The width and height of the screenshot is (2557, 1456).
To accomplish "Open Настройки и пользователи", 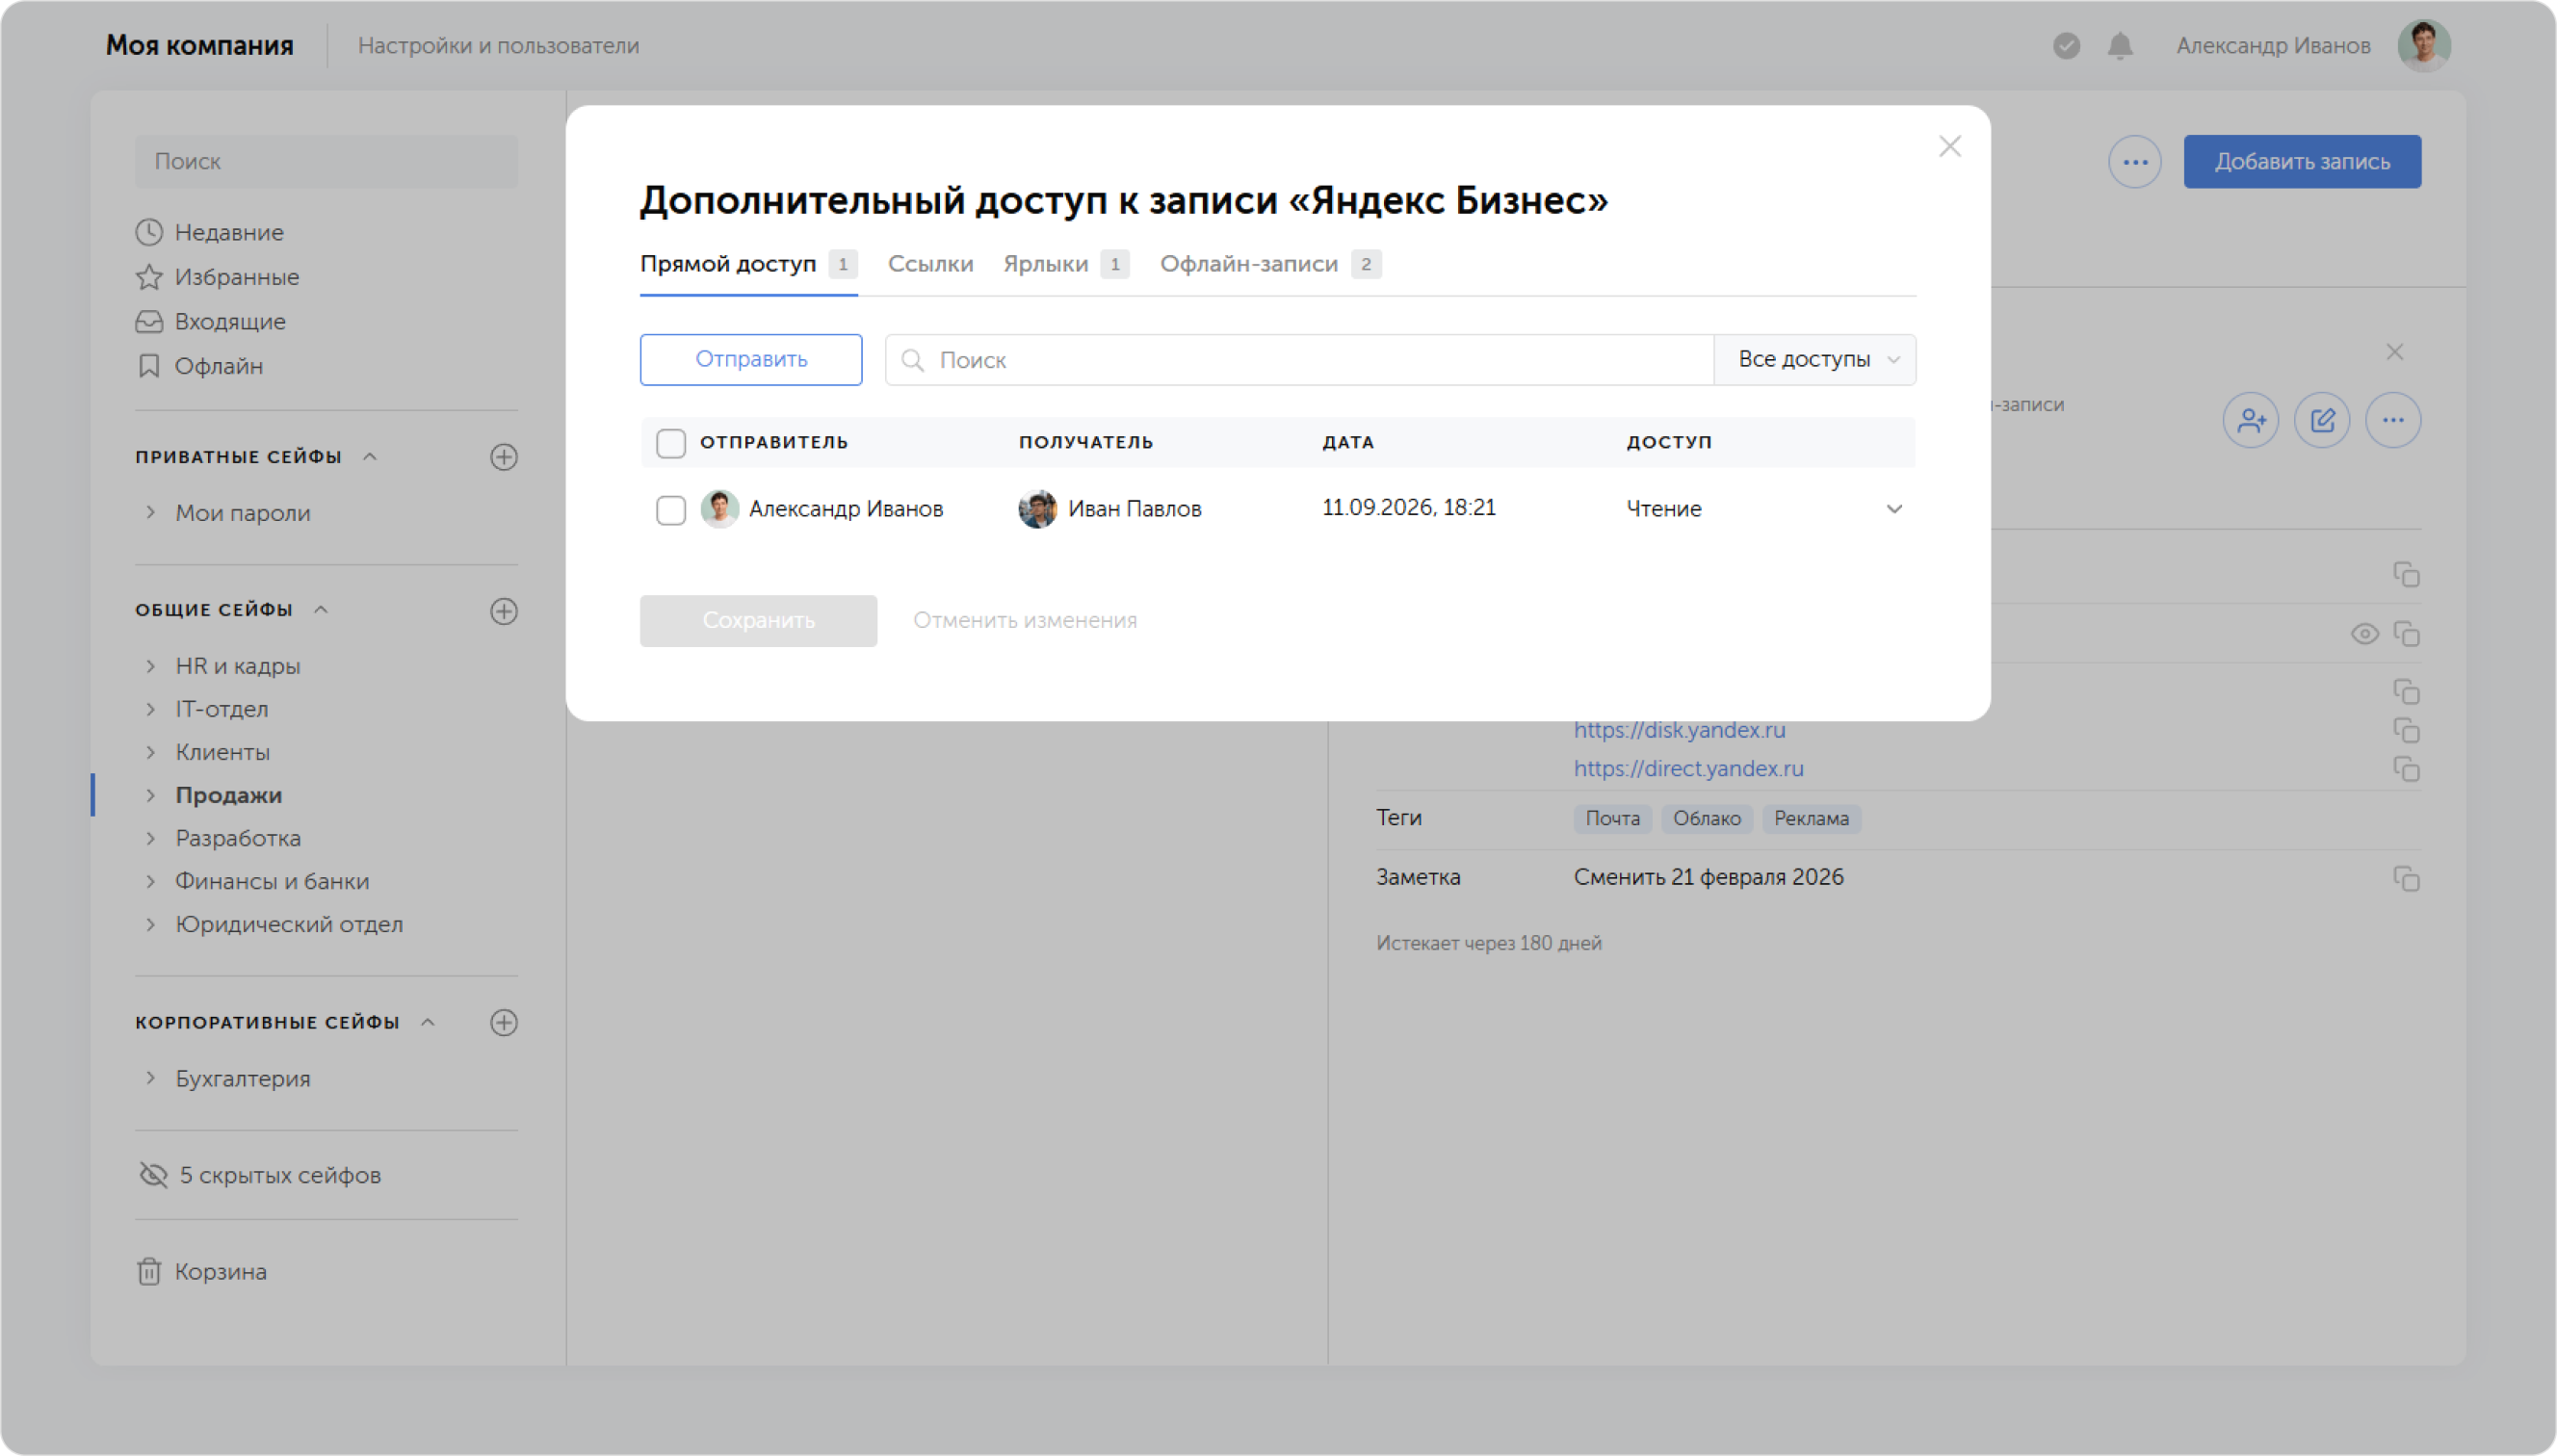I will click(498, 46).
